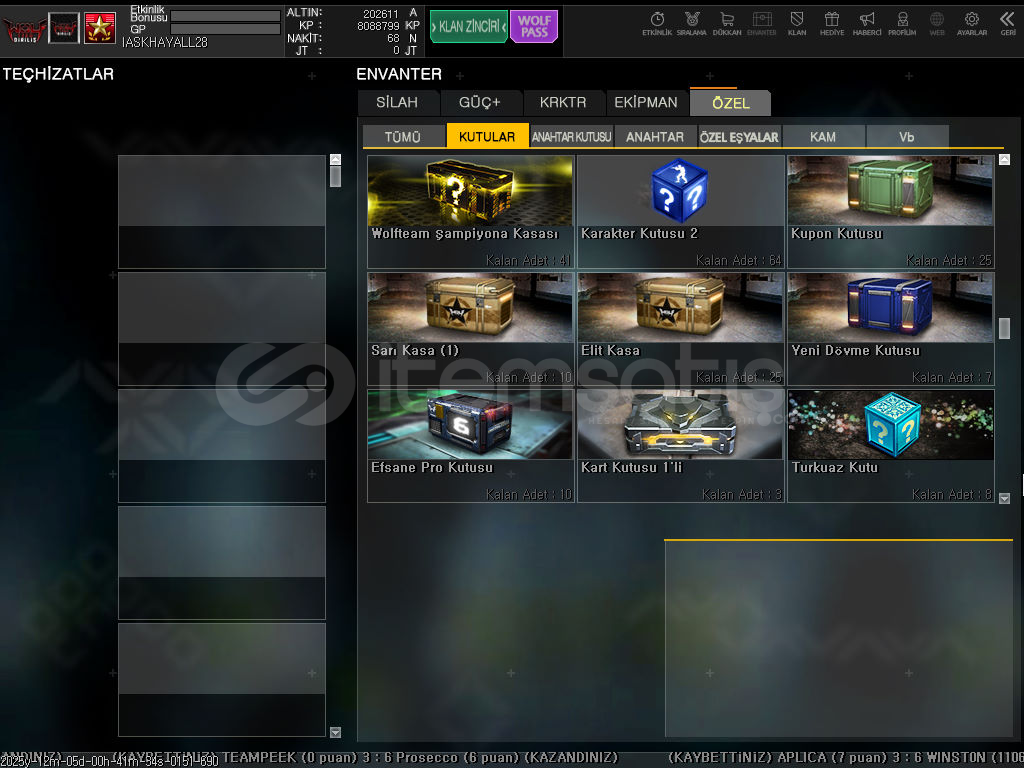Select the TÜMÜ sub-tab
1024x768 pixels.
[403, 136]
